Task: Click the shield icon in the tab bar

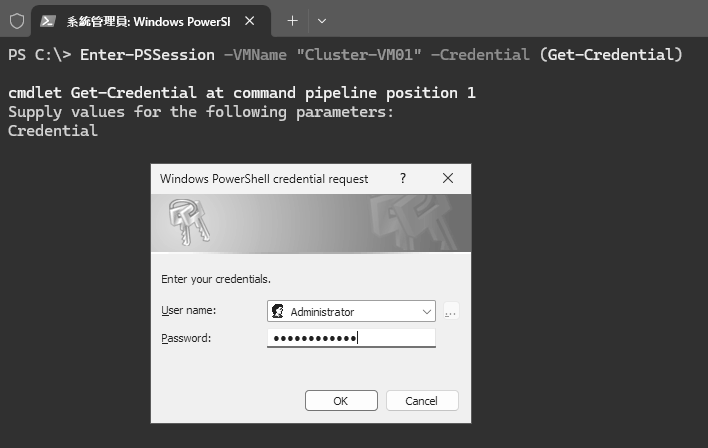Action: pyautogui.click(x=17, y=21)
